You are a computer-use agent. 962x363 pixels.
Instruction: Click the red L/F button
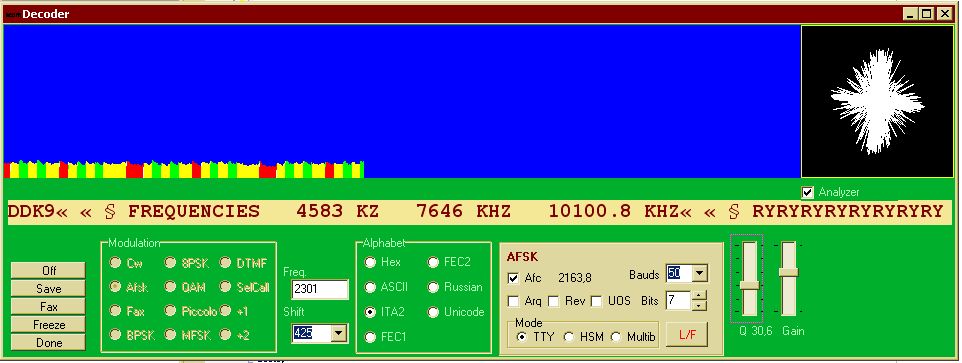coord(687,335)
